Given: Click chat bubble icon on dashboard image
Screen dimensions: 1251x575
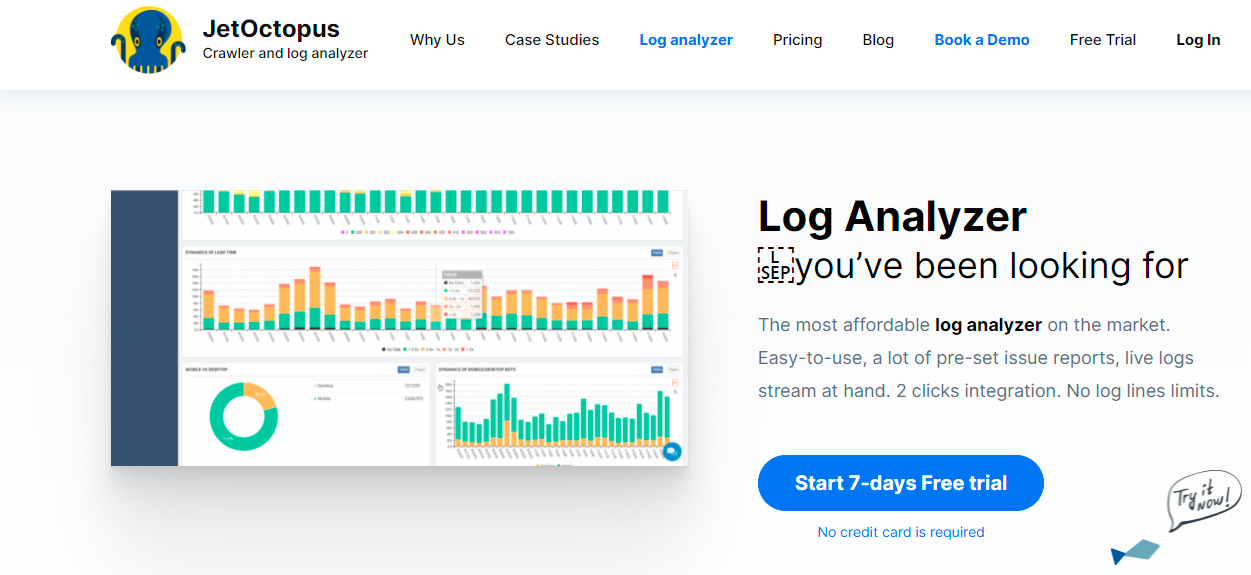Looking at the screenshot, I should [672, 452].
